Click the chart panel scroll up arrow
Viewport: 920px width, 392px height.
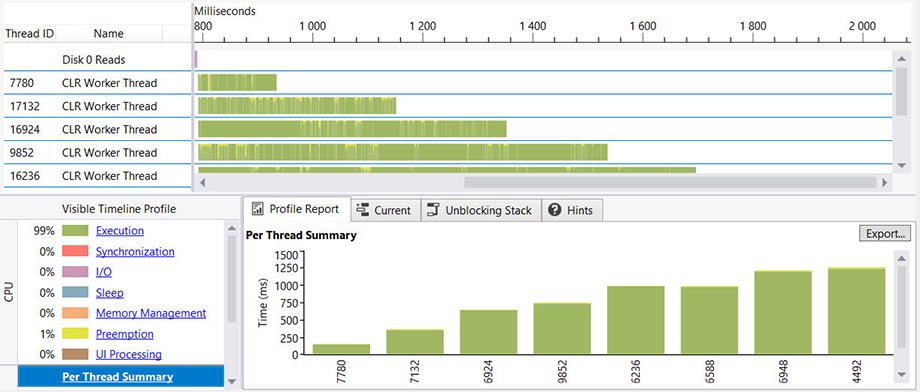pos(902,257)
